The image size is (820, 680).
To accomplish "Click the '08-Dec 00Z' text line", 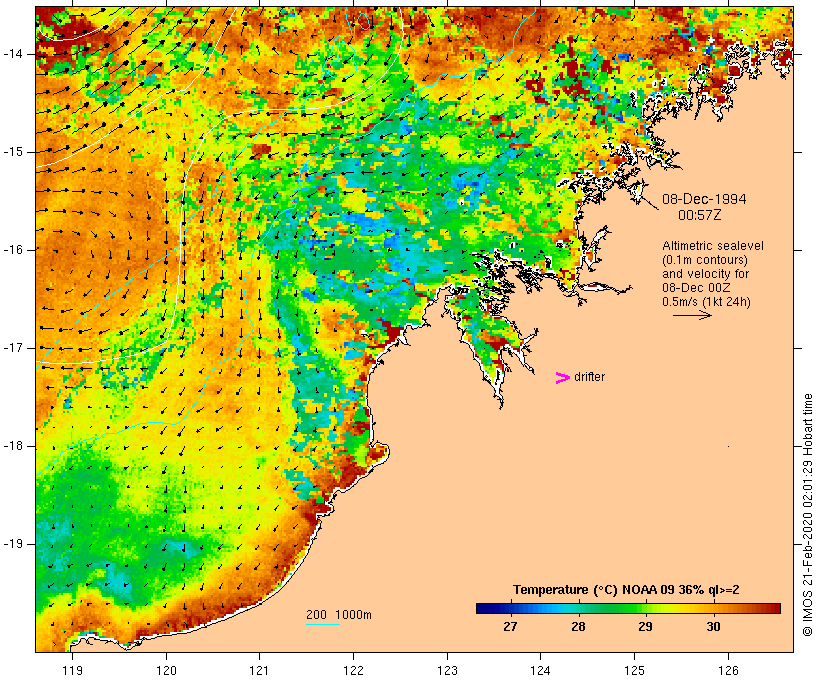I will pyautogui.click(x=697, y=288).
